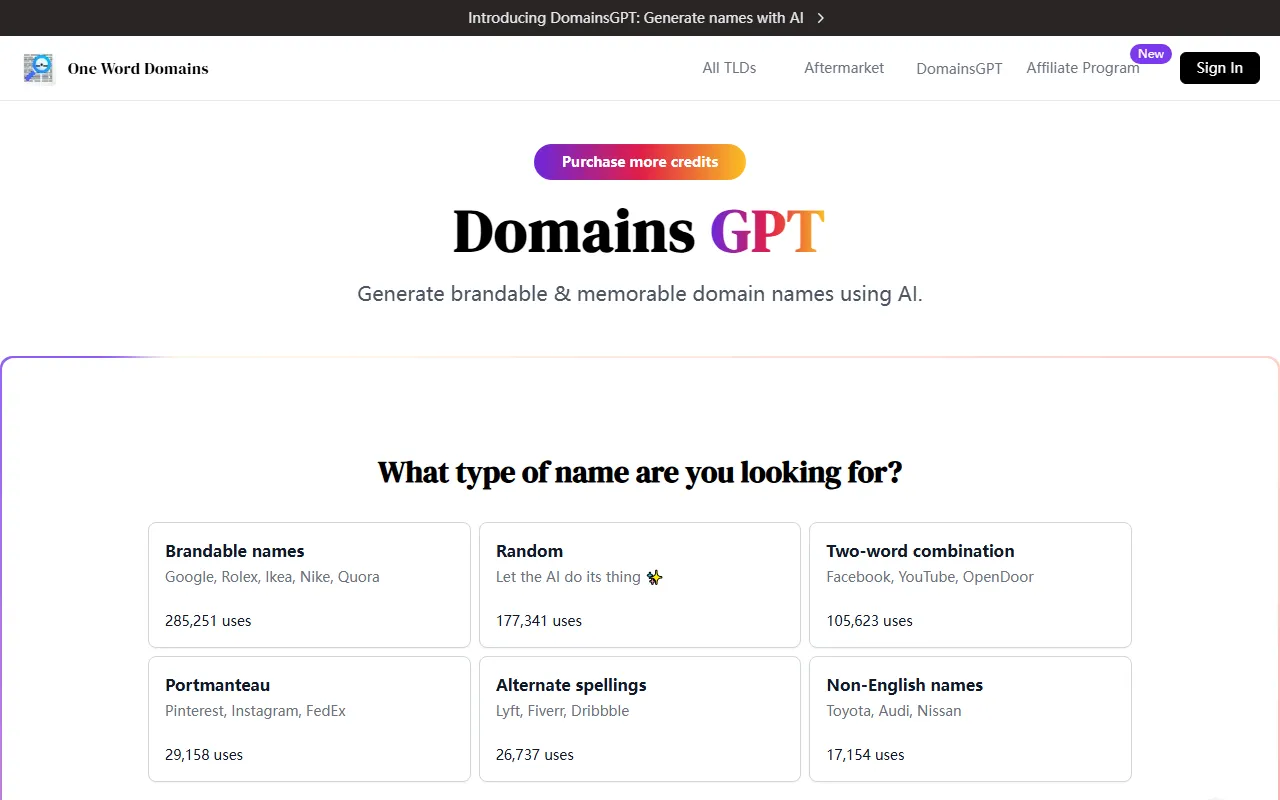Select the Alternate spellings generator
The image size is (1280, 800).
tap(639, 719)
